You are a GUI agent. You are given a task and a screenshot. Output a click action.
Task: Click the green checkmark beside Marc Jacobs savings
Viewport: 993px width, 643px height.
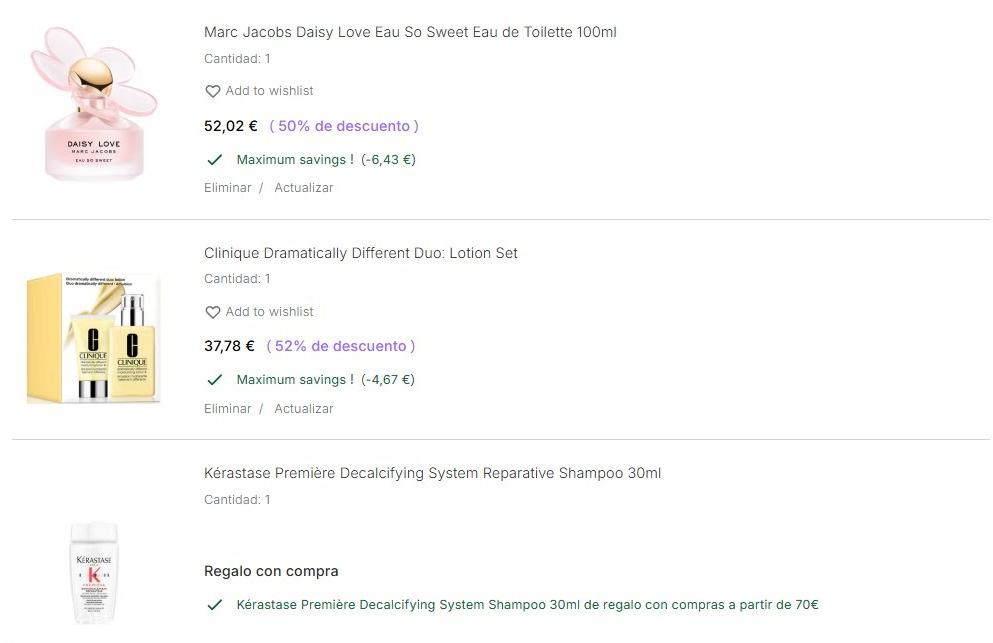[x=214, y=160]
